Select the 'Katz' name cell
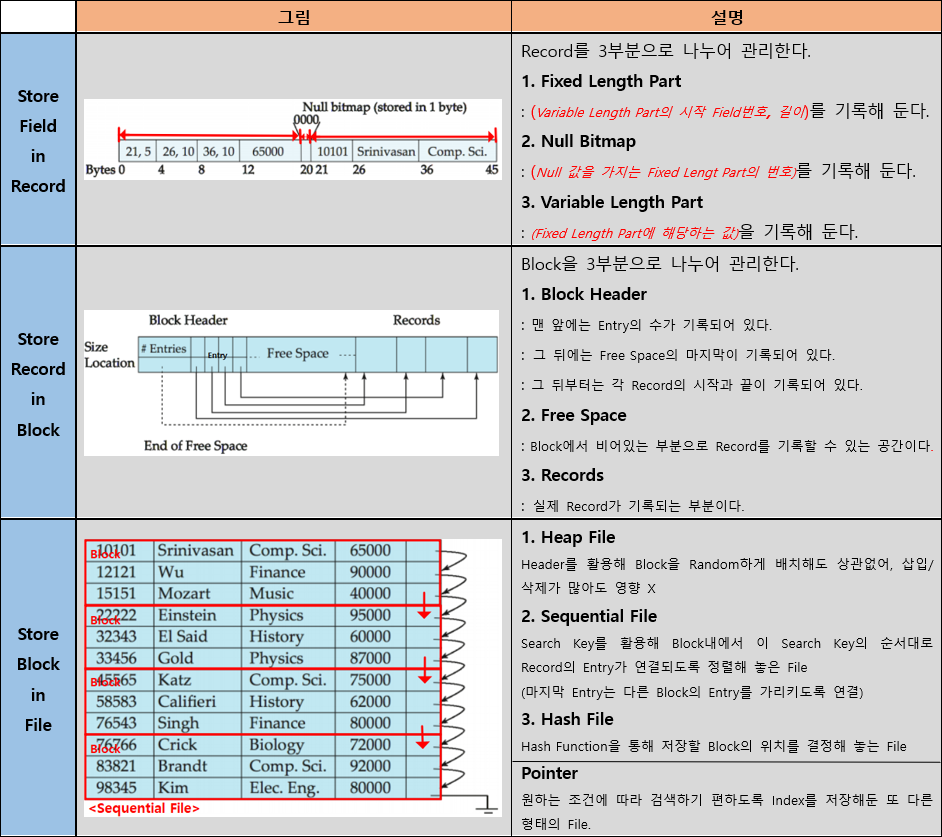The image size is (942, 837). (198, 680)
